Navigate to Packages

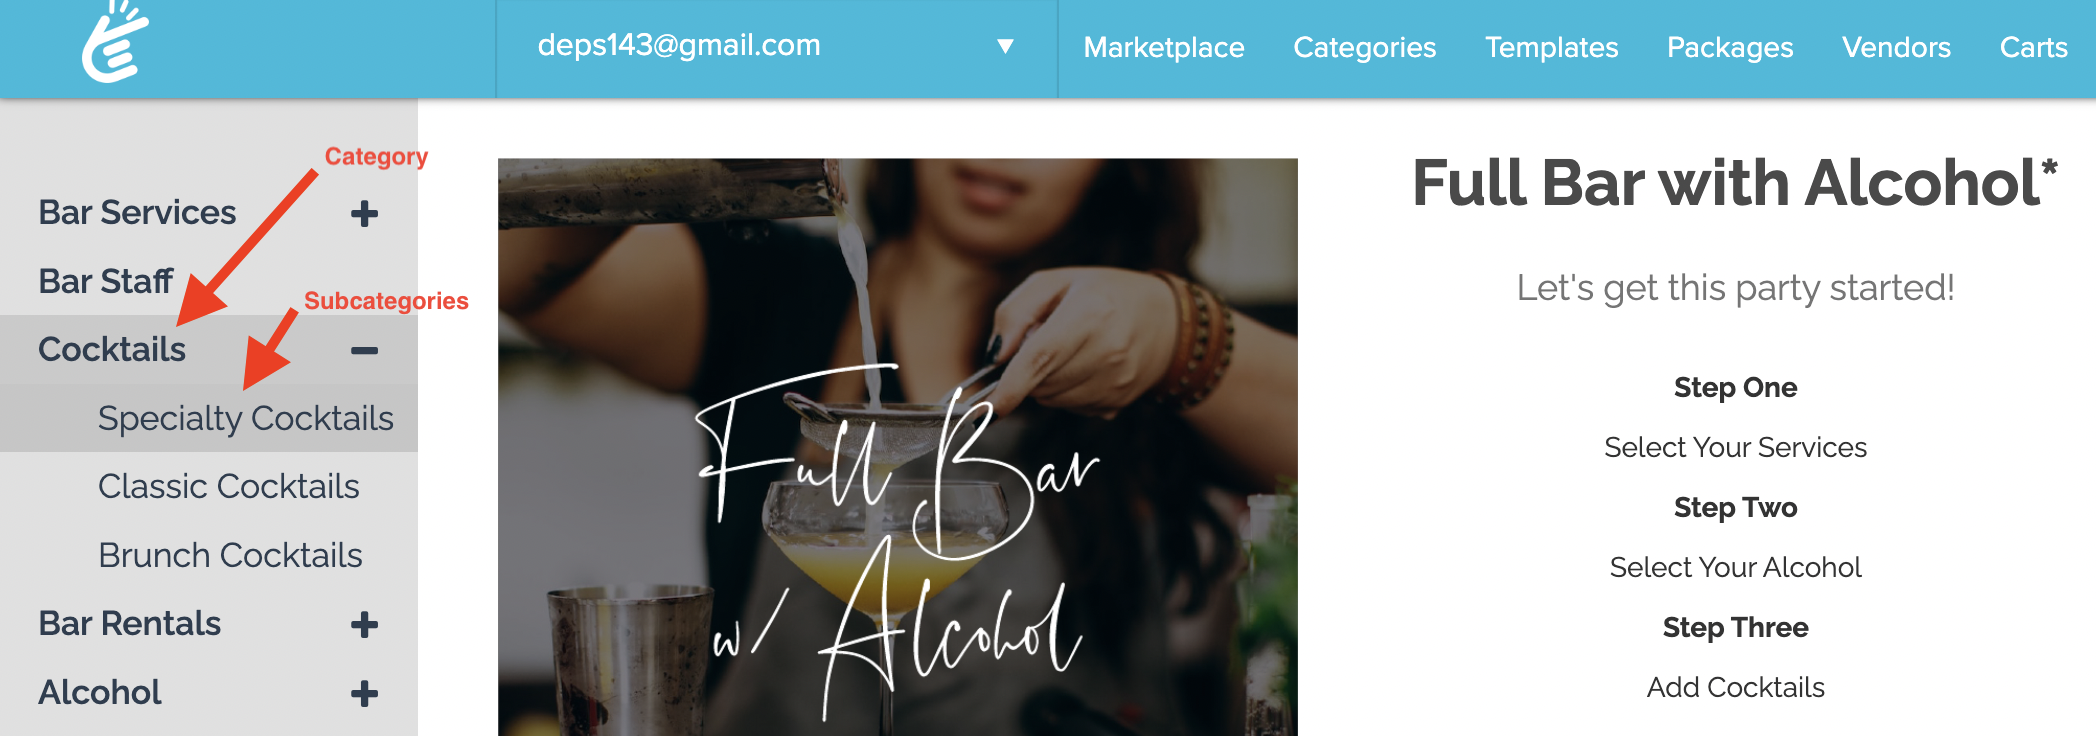pos(1730,47)
